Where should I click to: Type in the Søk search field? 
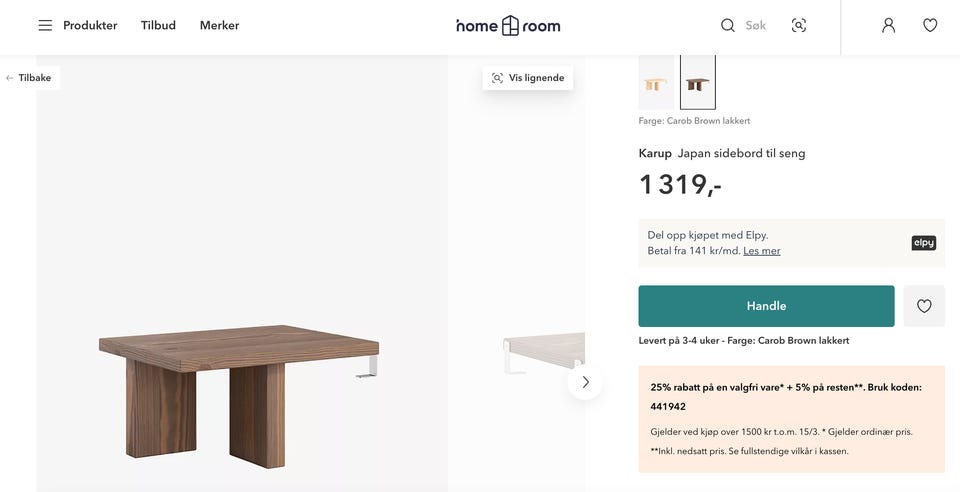pos(757,25)
